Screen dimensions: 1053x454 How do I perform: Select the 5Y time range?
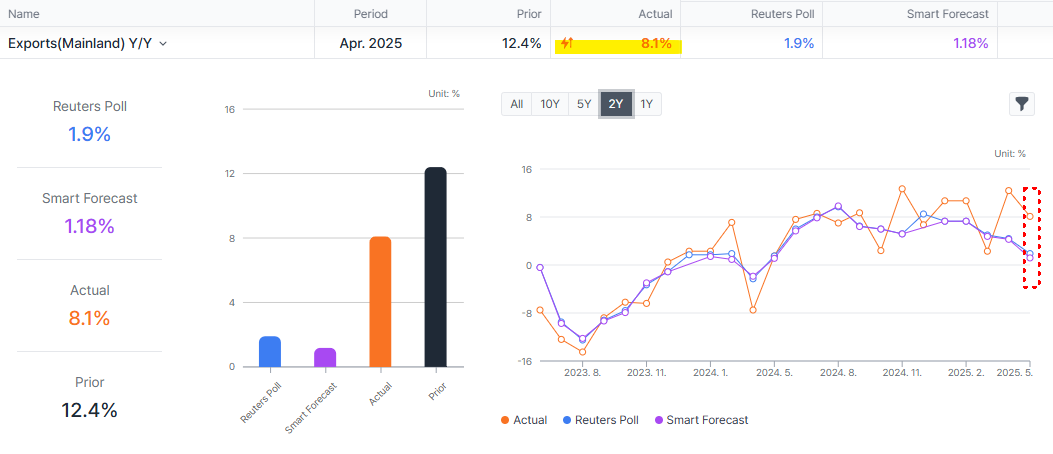point(583,104)
